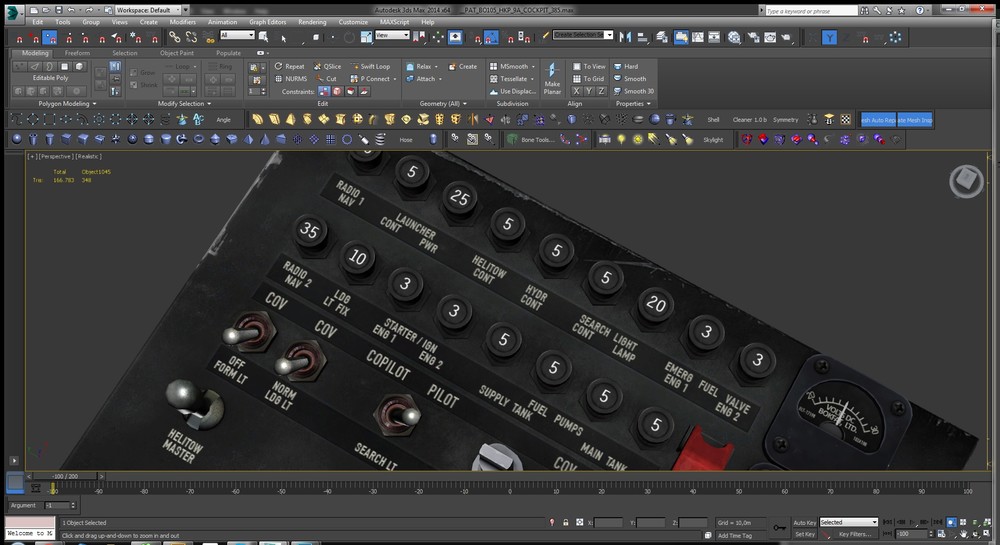
Task: Toggle the Element sub-object level
Action: pyautogui.click(x=79, y=66)
